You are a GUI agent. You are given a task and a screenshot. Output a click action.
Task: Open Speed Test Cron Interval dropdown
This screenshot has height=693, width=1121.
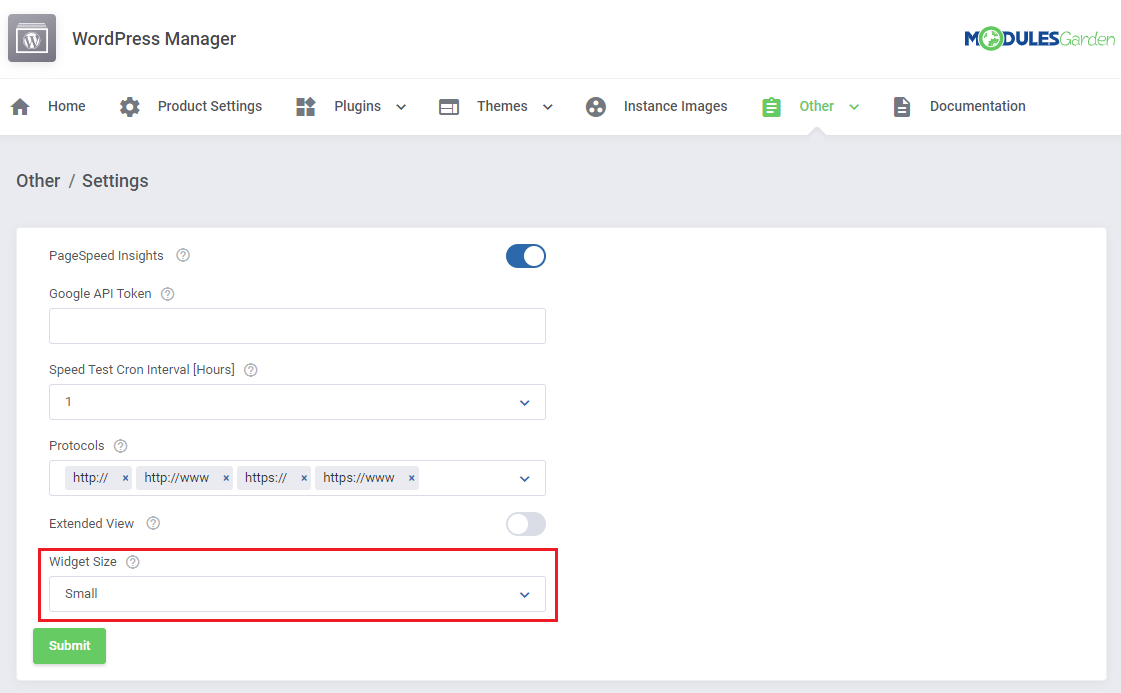click(297, 402)
